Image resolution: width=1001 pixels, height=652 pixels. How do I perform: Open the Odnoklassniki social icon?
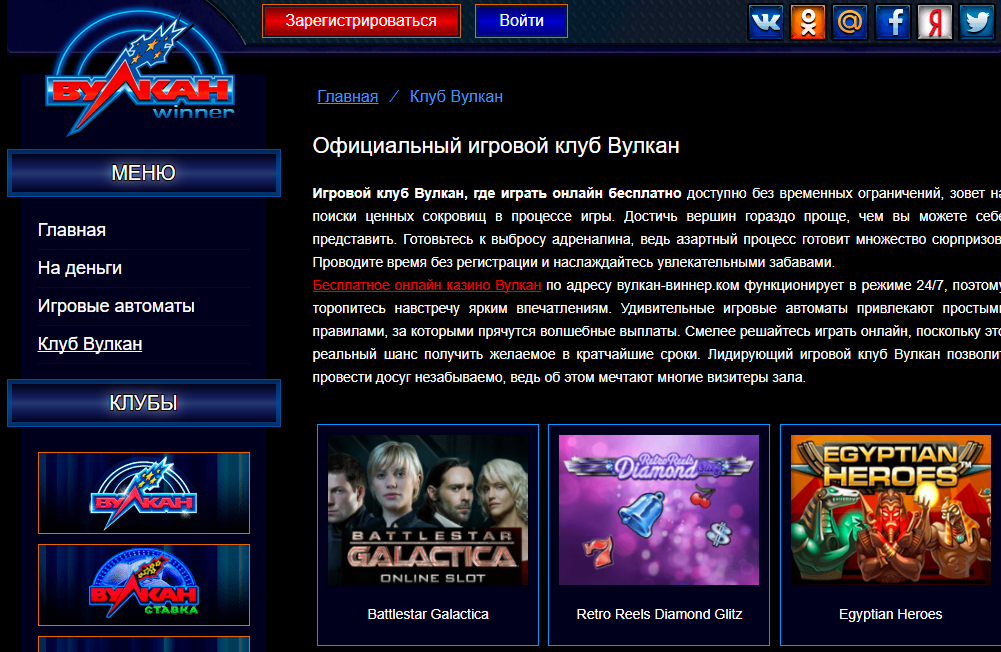coord(808,22)
